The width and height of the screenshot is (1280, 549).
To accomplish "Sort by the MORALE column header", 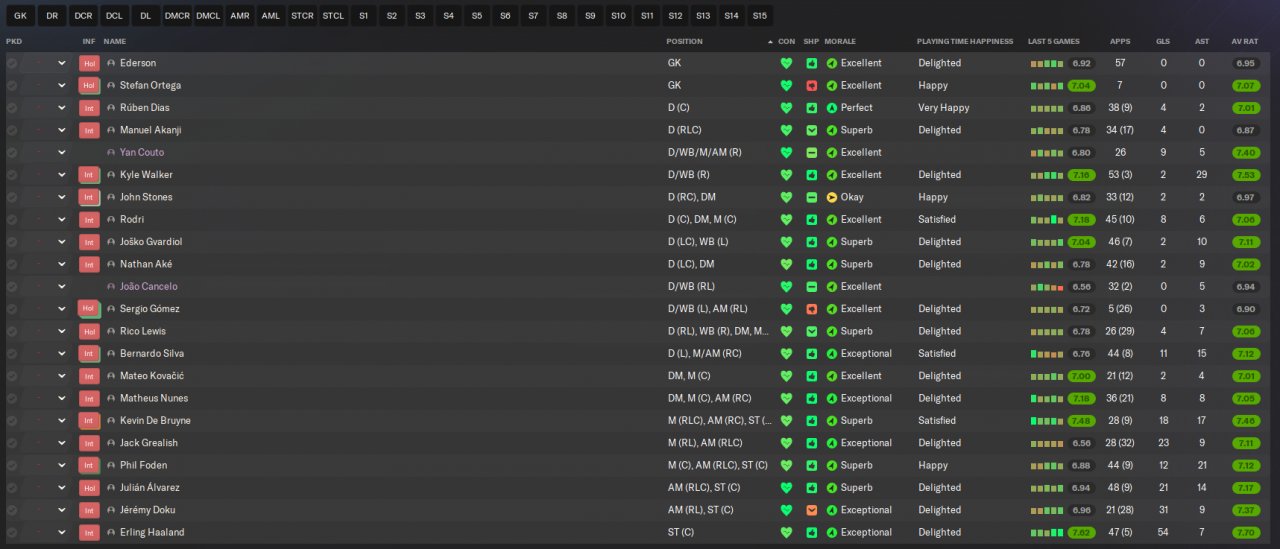I will (x=842, y=42).
